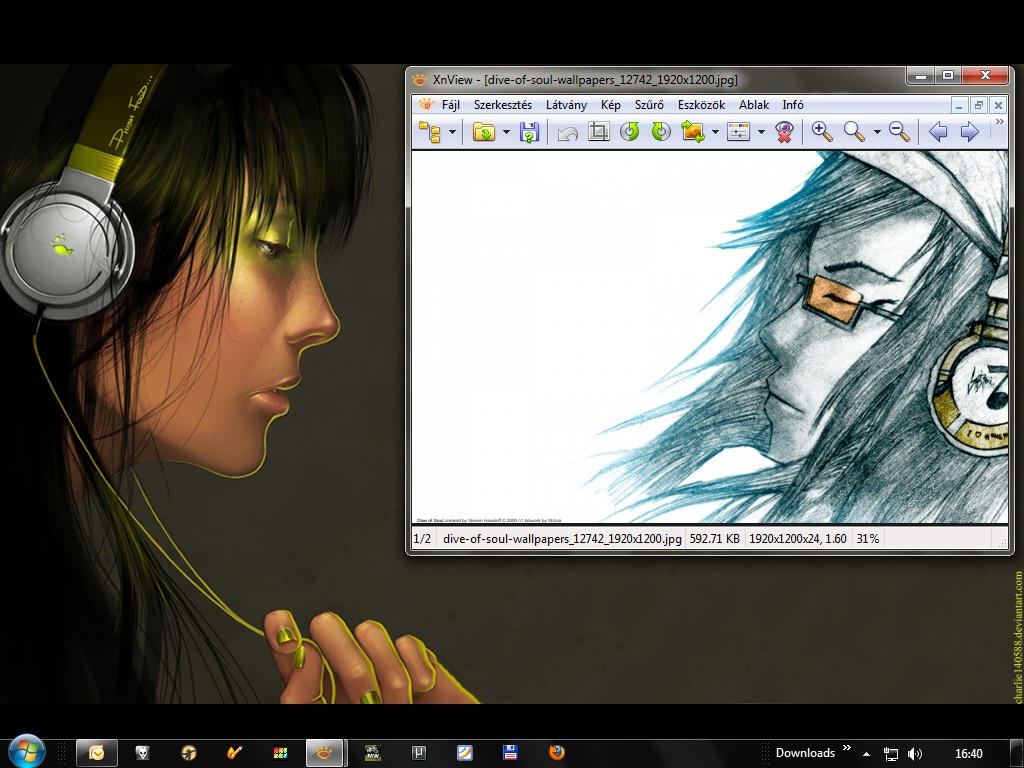Open the adjust sliders icon in toolbar

[x=738, y=132]
